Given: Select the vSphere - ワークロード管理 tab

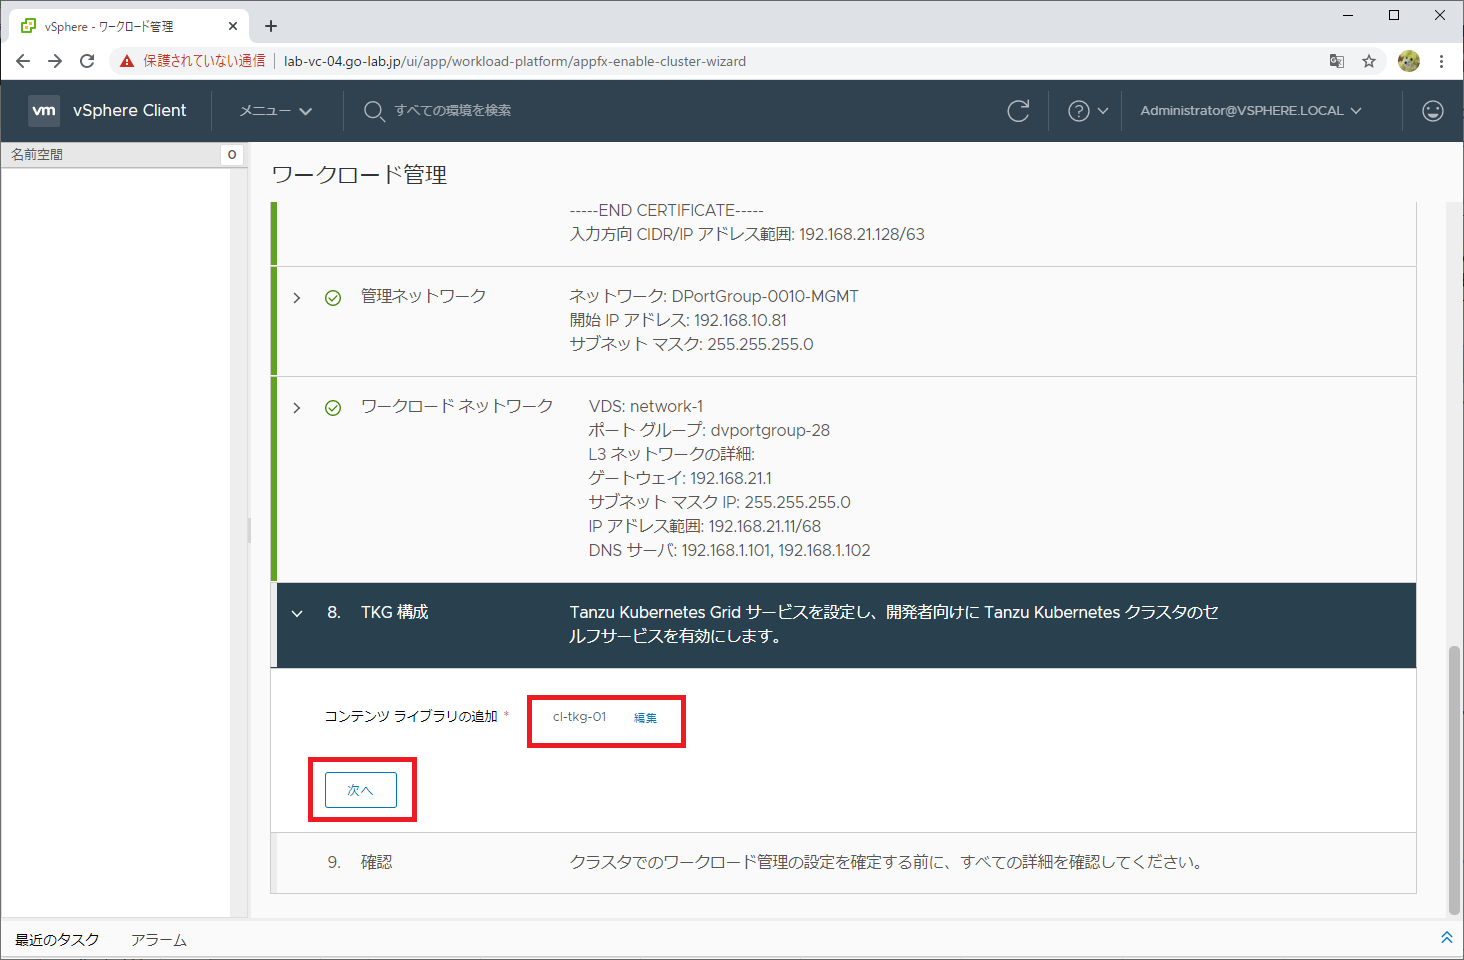Looking at the screenshot, I should (x=130, y=26).
